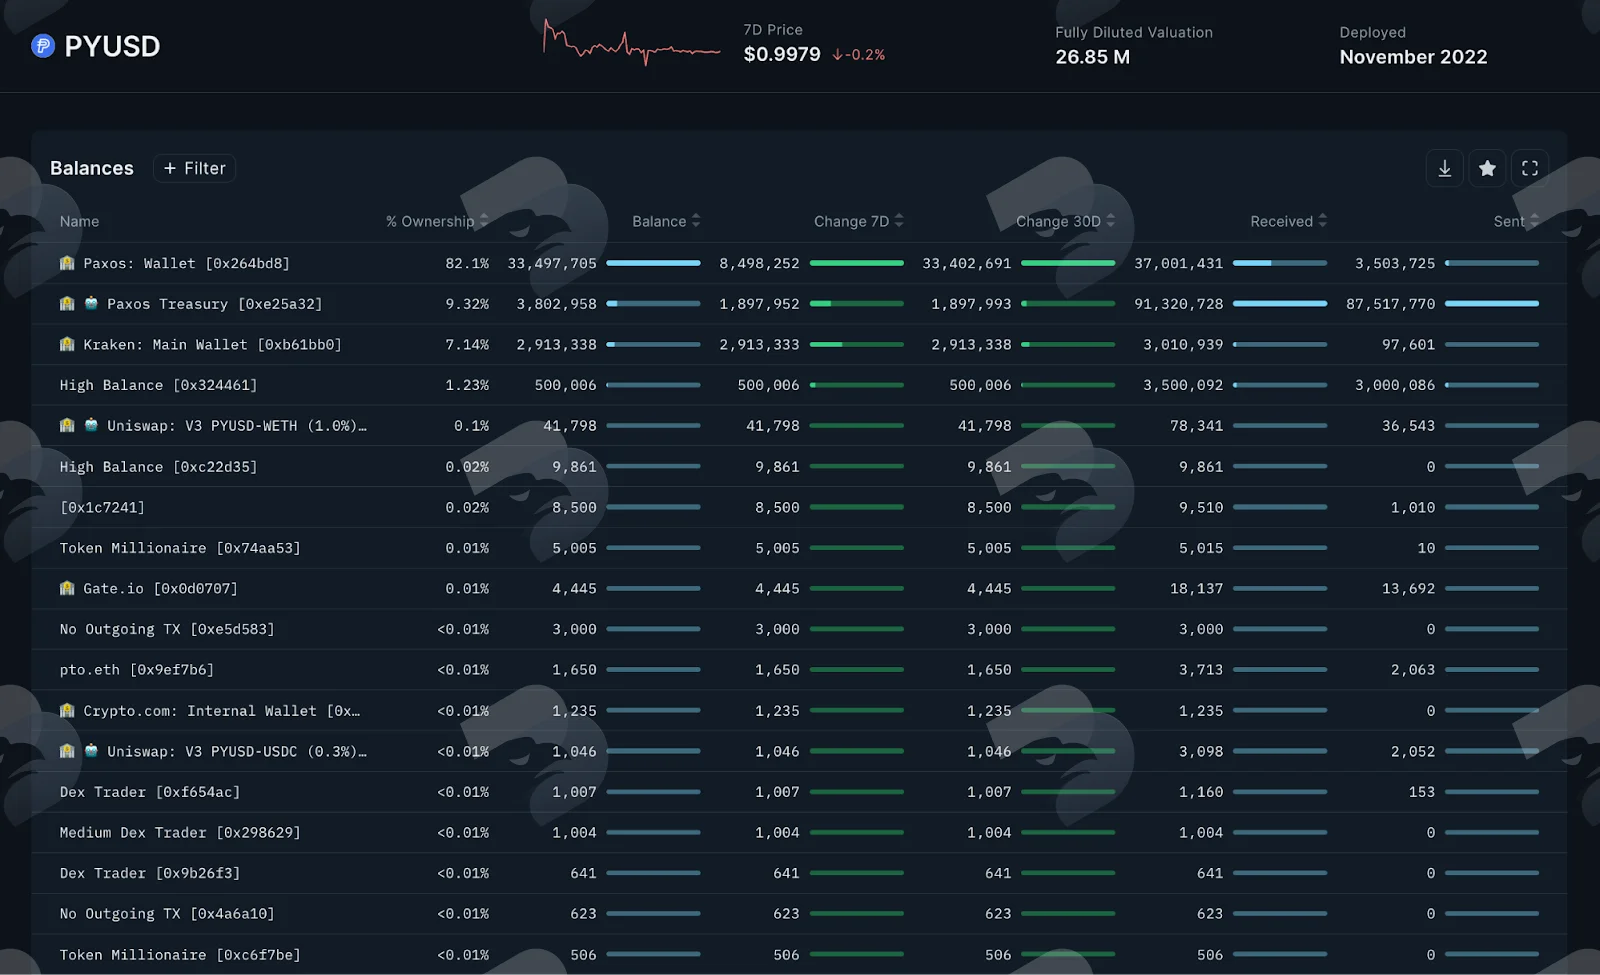Click the entity icon beside Kraken: Main Wallet

(x=67, y=344)
